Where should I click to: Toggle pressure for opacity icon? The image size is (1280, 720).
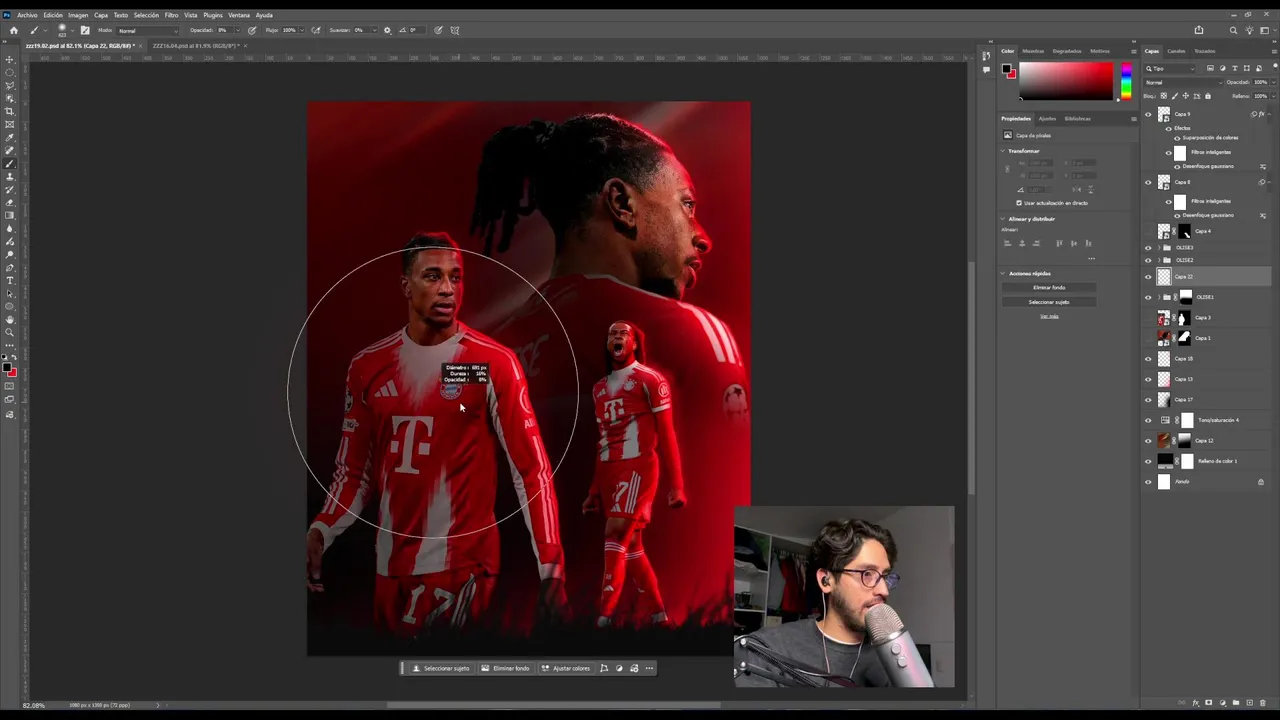click(x=252, y=30)
